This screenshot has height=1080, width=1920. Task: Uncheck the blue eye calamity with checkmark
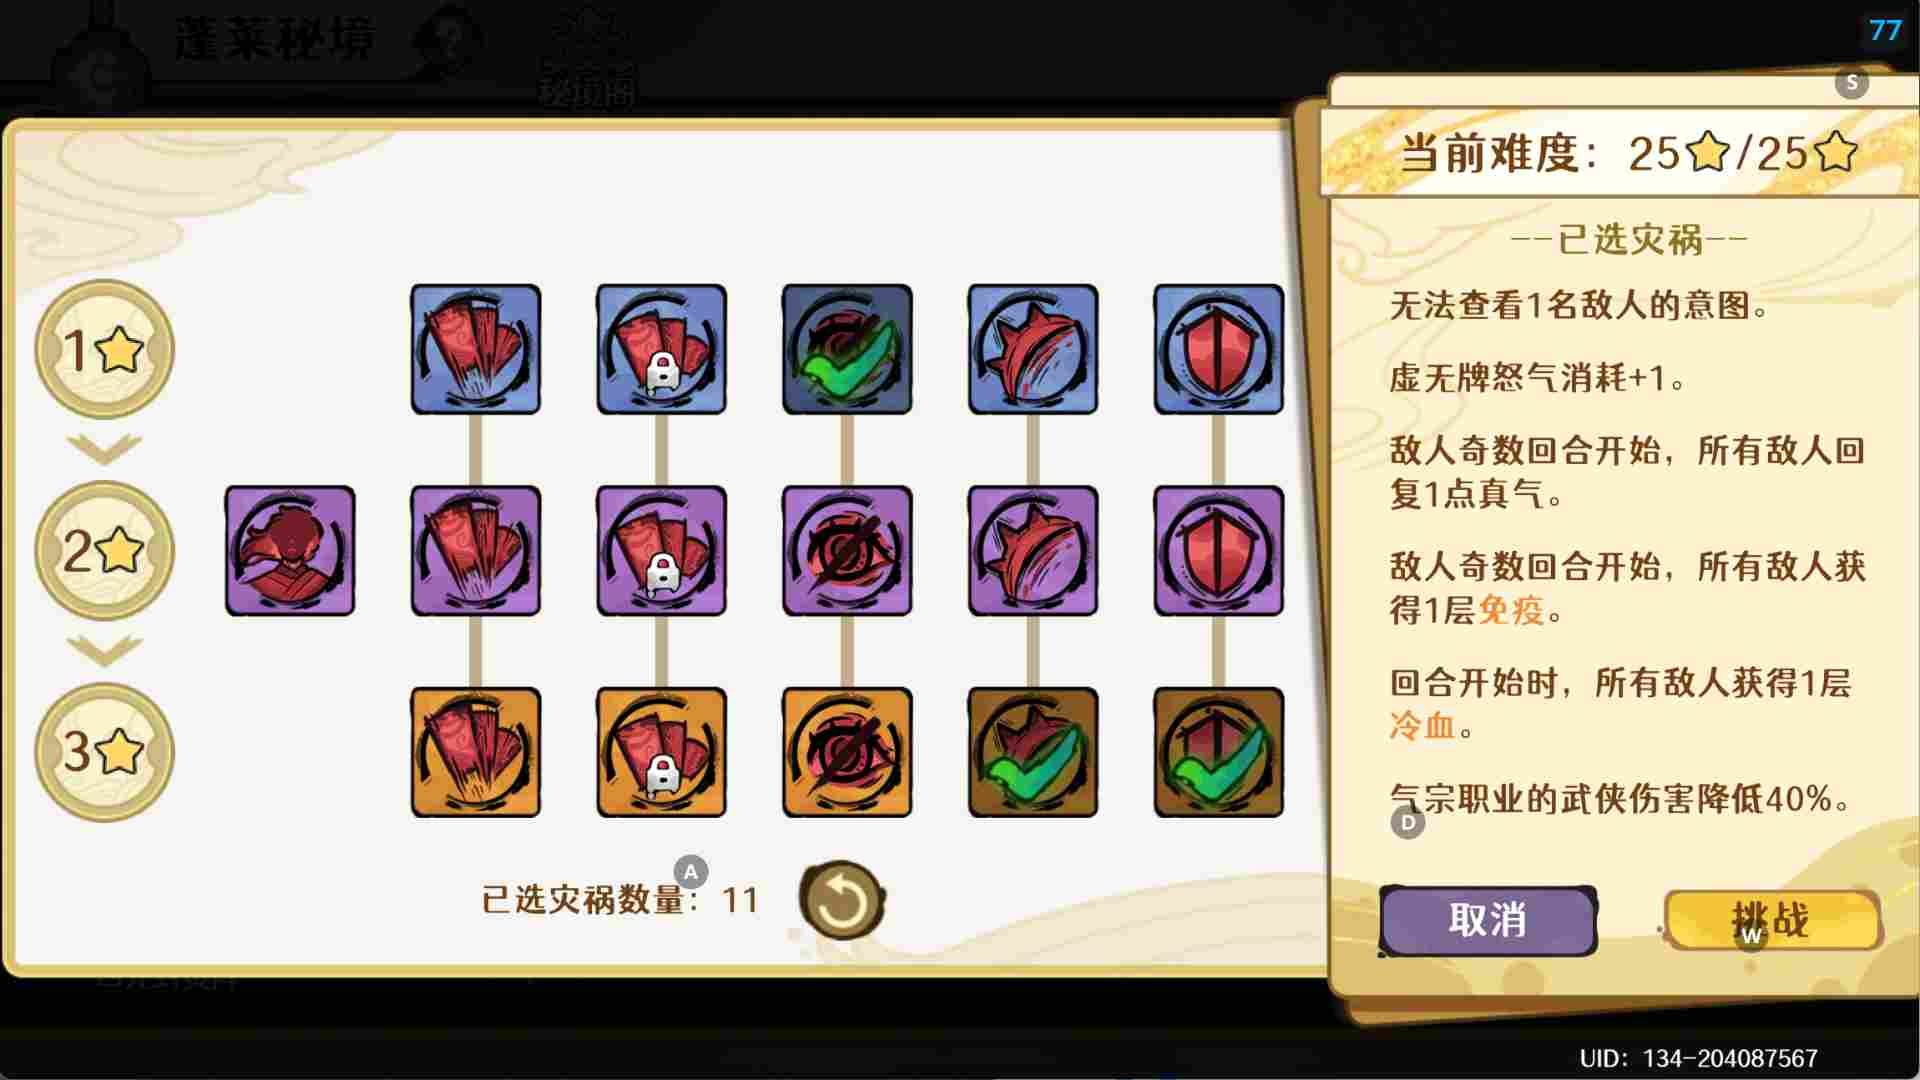pyautogui.click(x=847, y=349)
